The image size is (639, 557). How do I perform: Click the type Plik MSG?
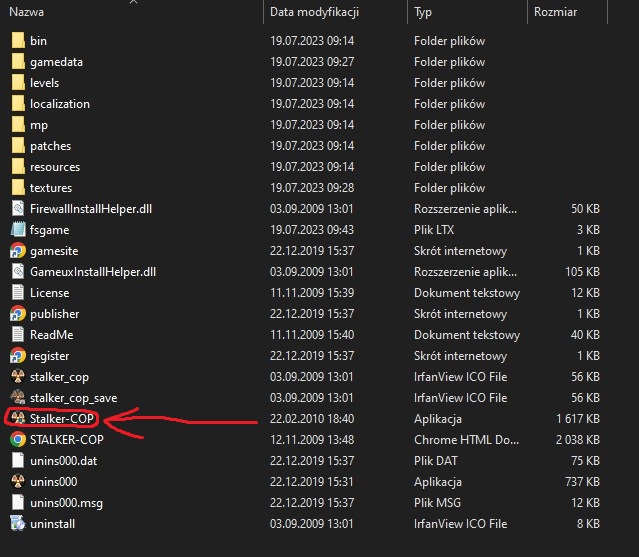(x=437, y=502)
